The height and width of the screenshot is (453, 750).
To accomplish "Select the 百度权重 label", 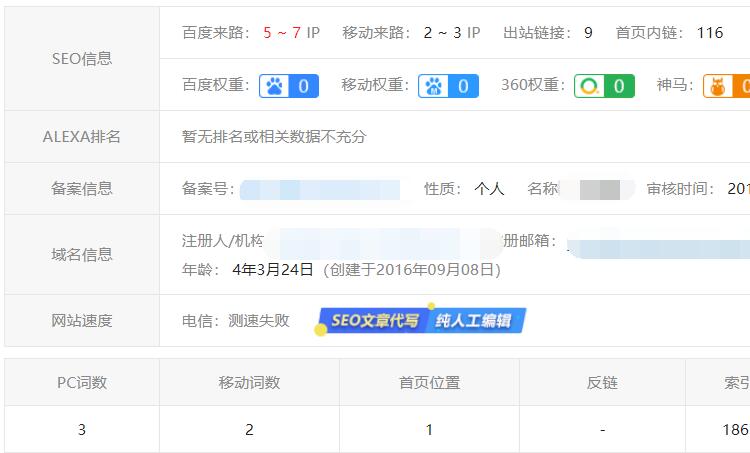I will (216, 85).
